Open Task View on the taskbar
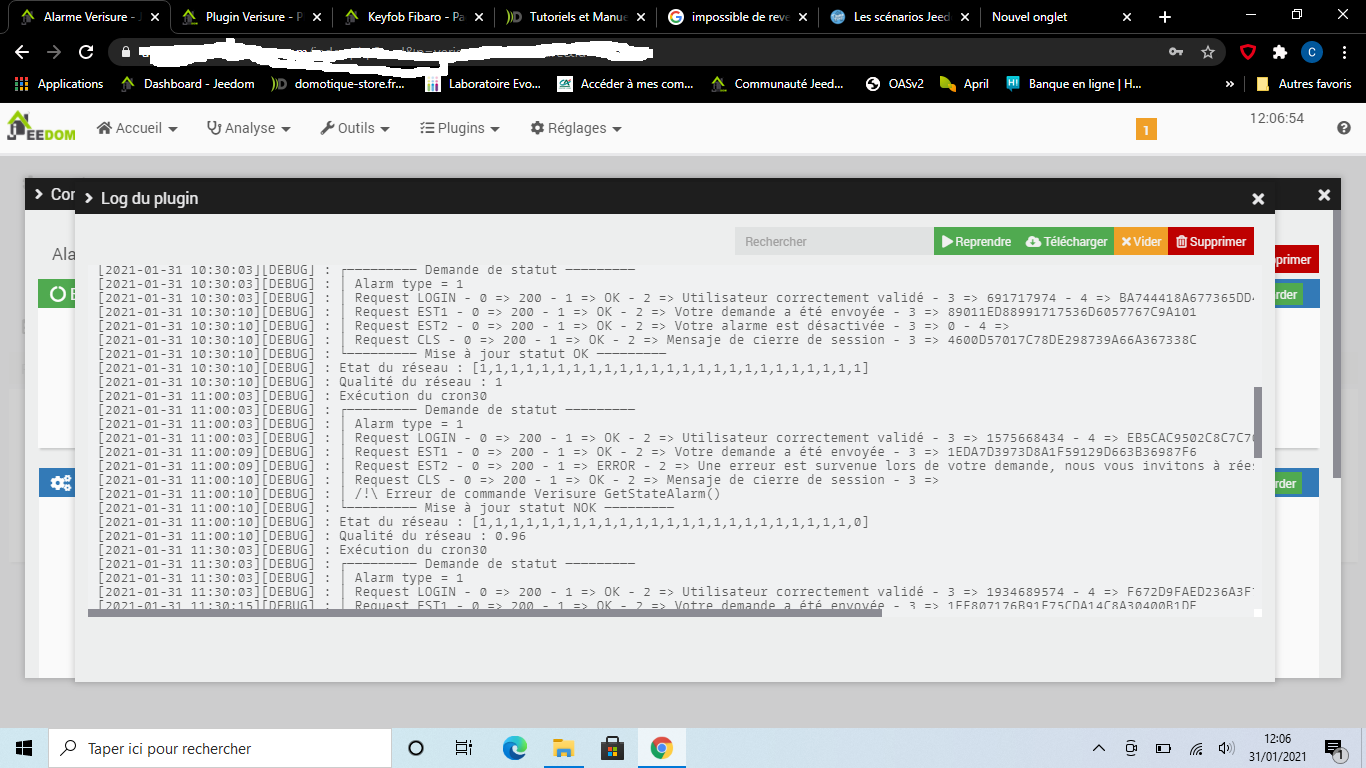1366x768 pixels. [464, 748]
